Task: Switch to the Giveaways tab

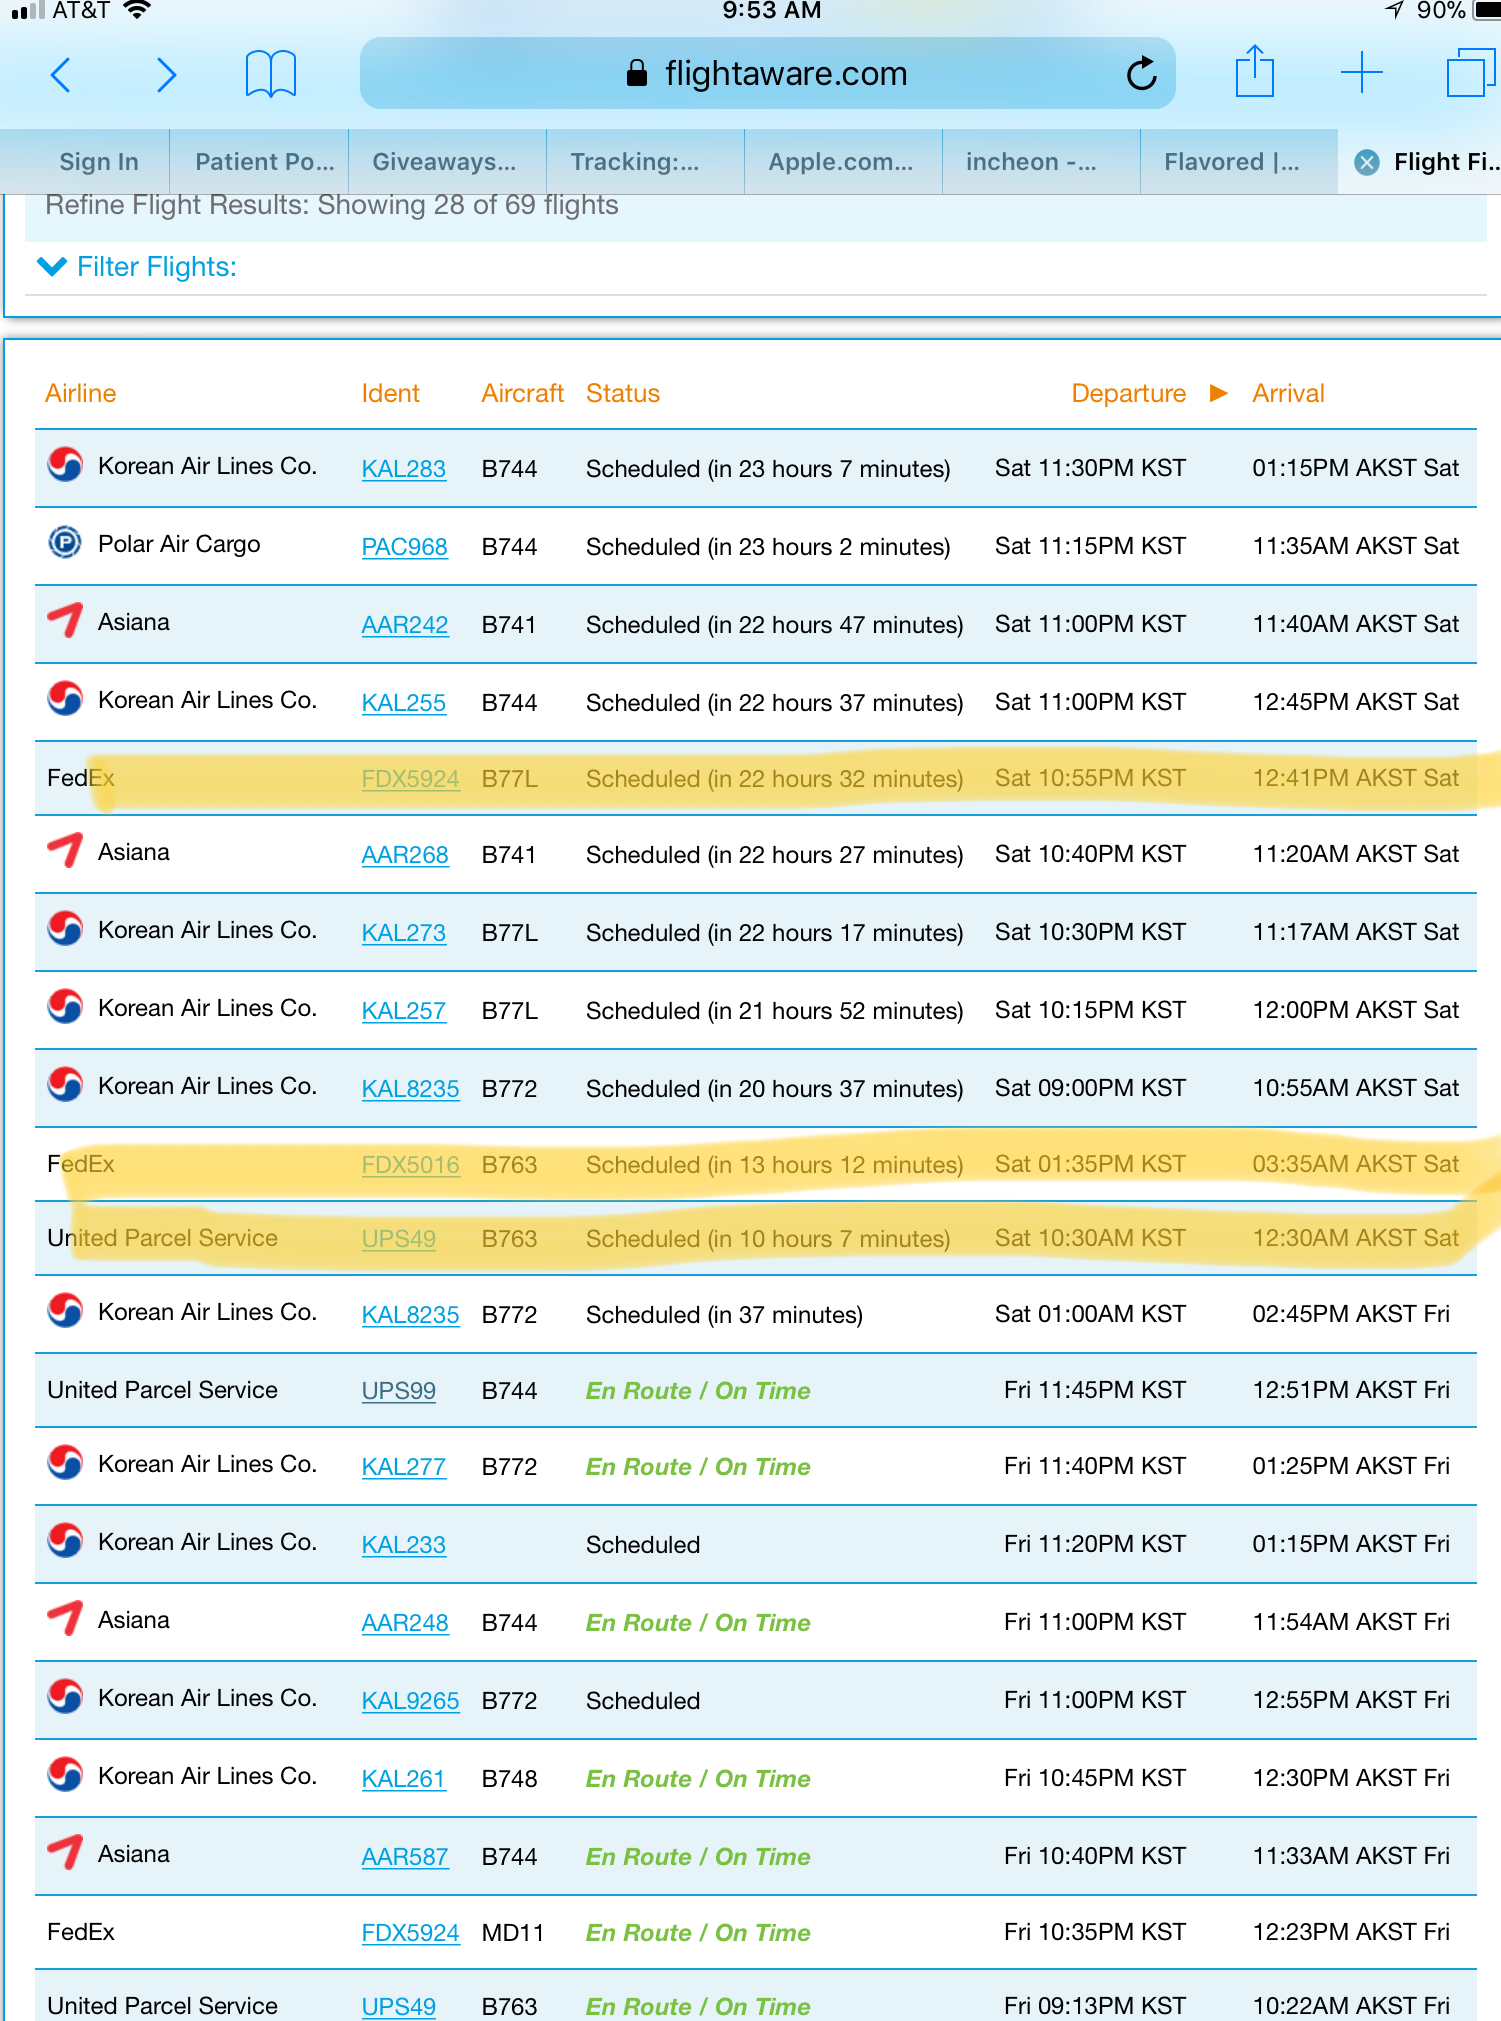Action: click(444, 162)
